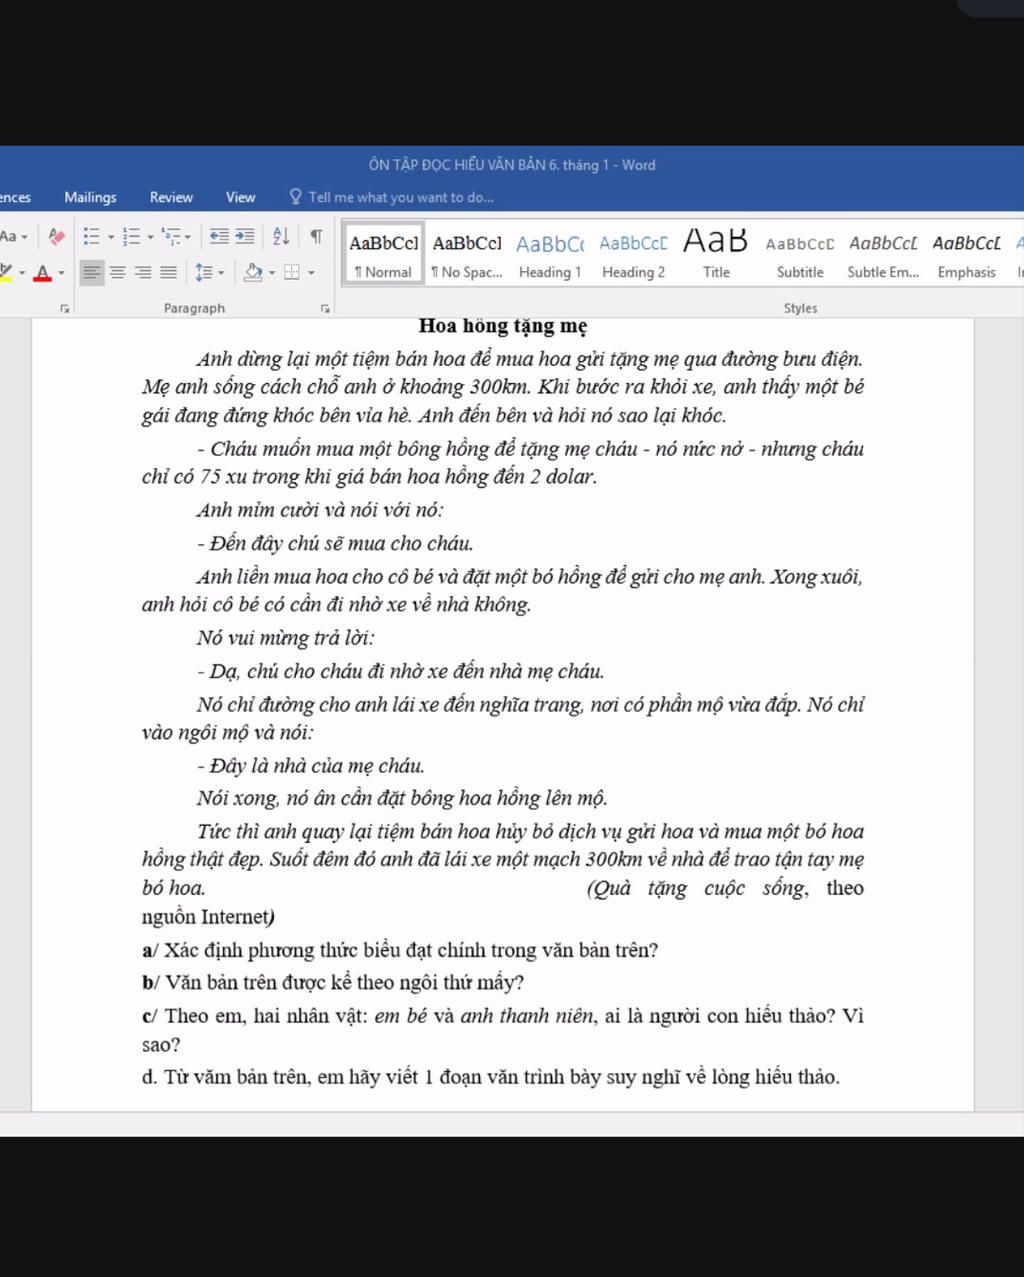The width and height of the screenshot is (1024, 1277).
Task: Apply the Heading 2 style
Action: pos(633,254)
